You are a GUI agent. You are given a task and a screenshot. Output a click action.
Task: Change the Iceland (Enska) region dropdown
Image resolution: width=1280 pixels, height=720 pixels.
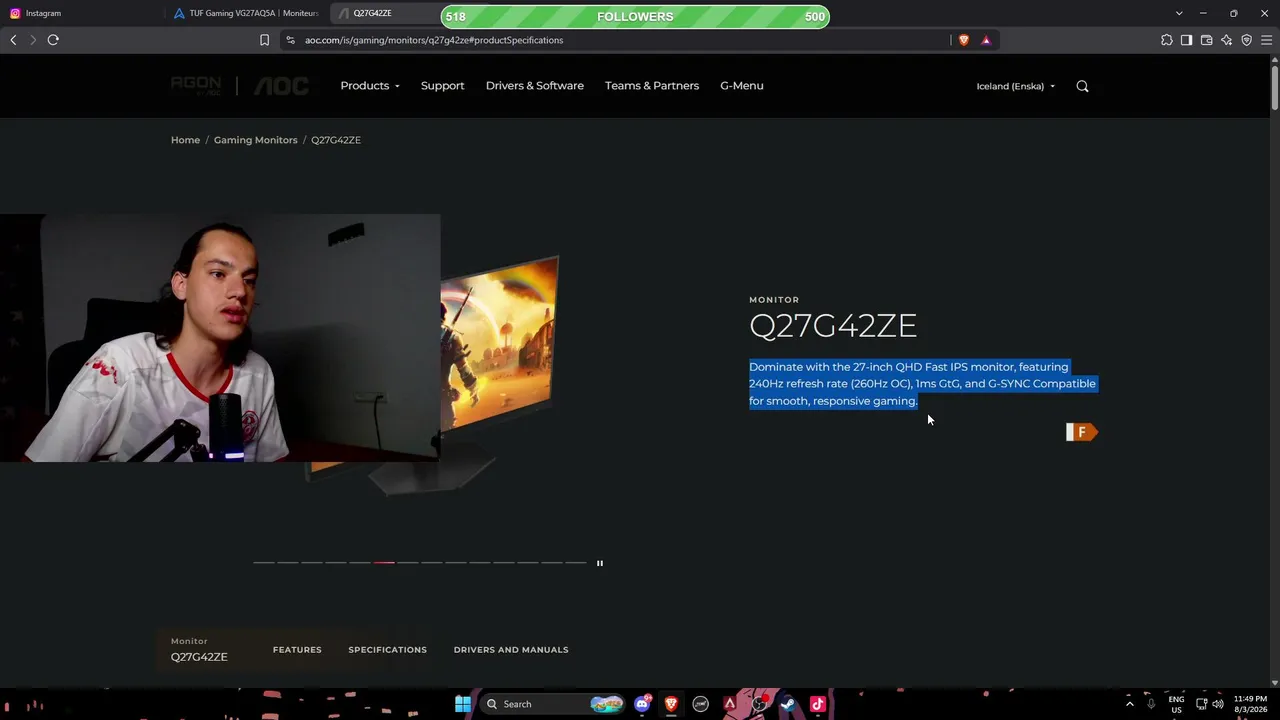tap(1016, 86)
